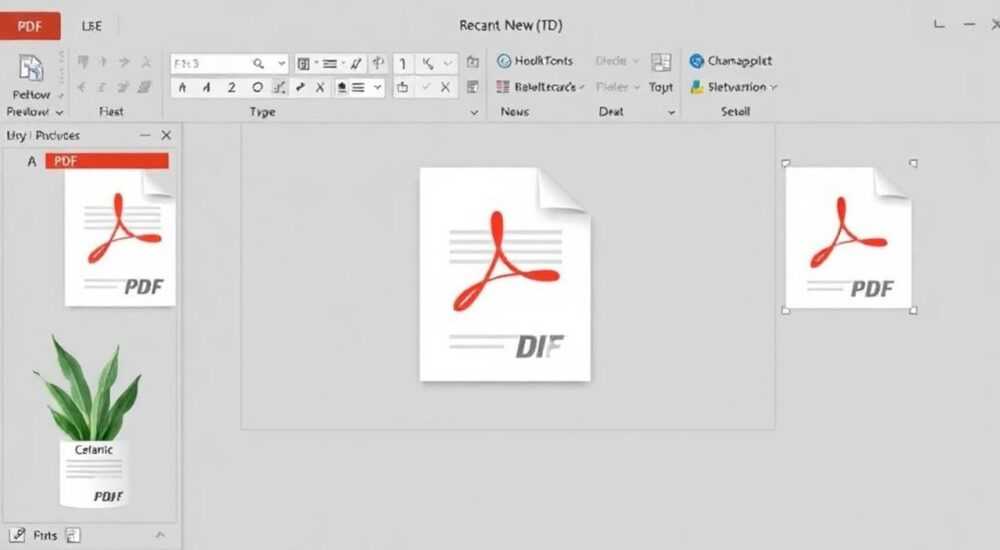Click the angled arrow icon next to 1

(x=428, y=64)
